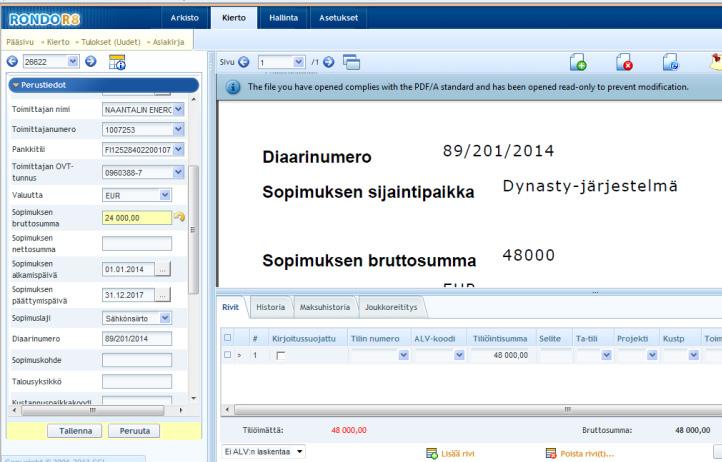Click the Diaarinumero input field
722x462 pixels.
[x=137, y=339]
